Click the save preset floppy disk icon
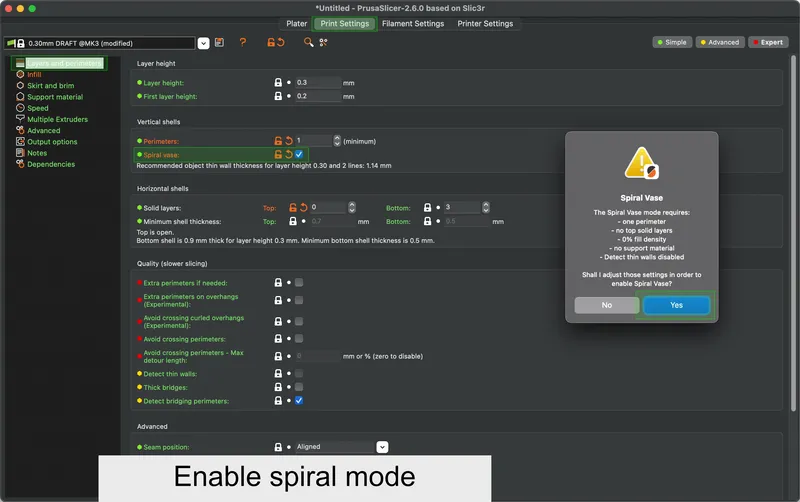 click(x=219, y=42)
